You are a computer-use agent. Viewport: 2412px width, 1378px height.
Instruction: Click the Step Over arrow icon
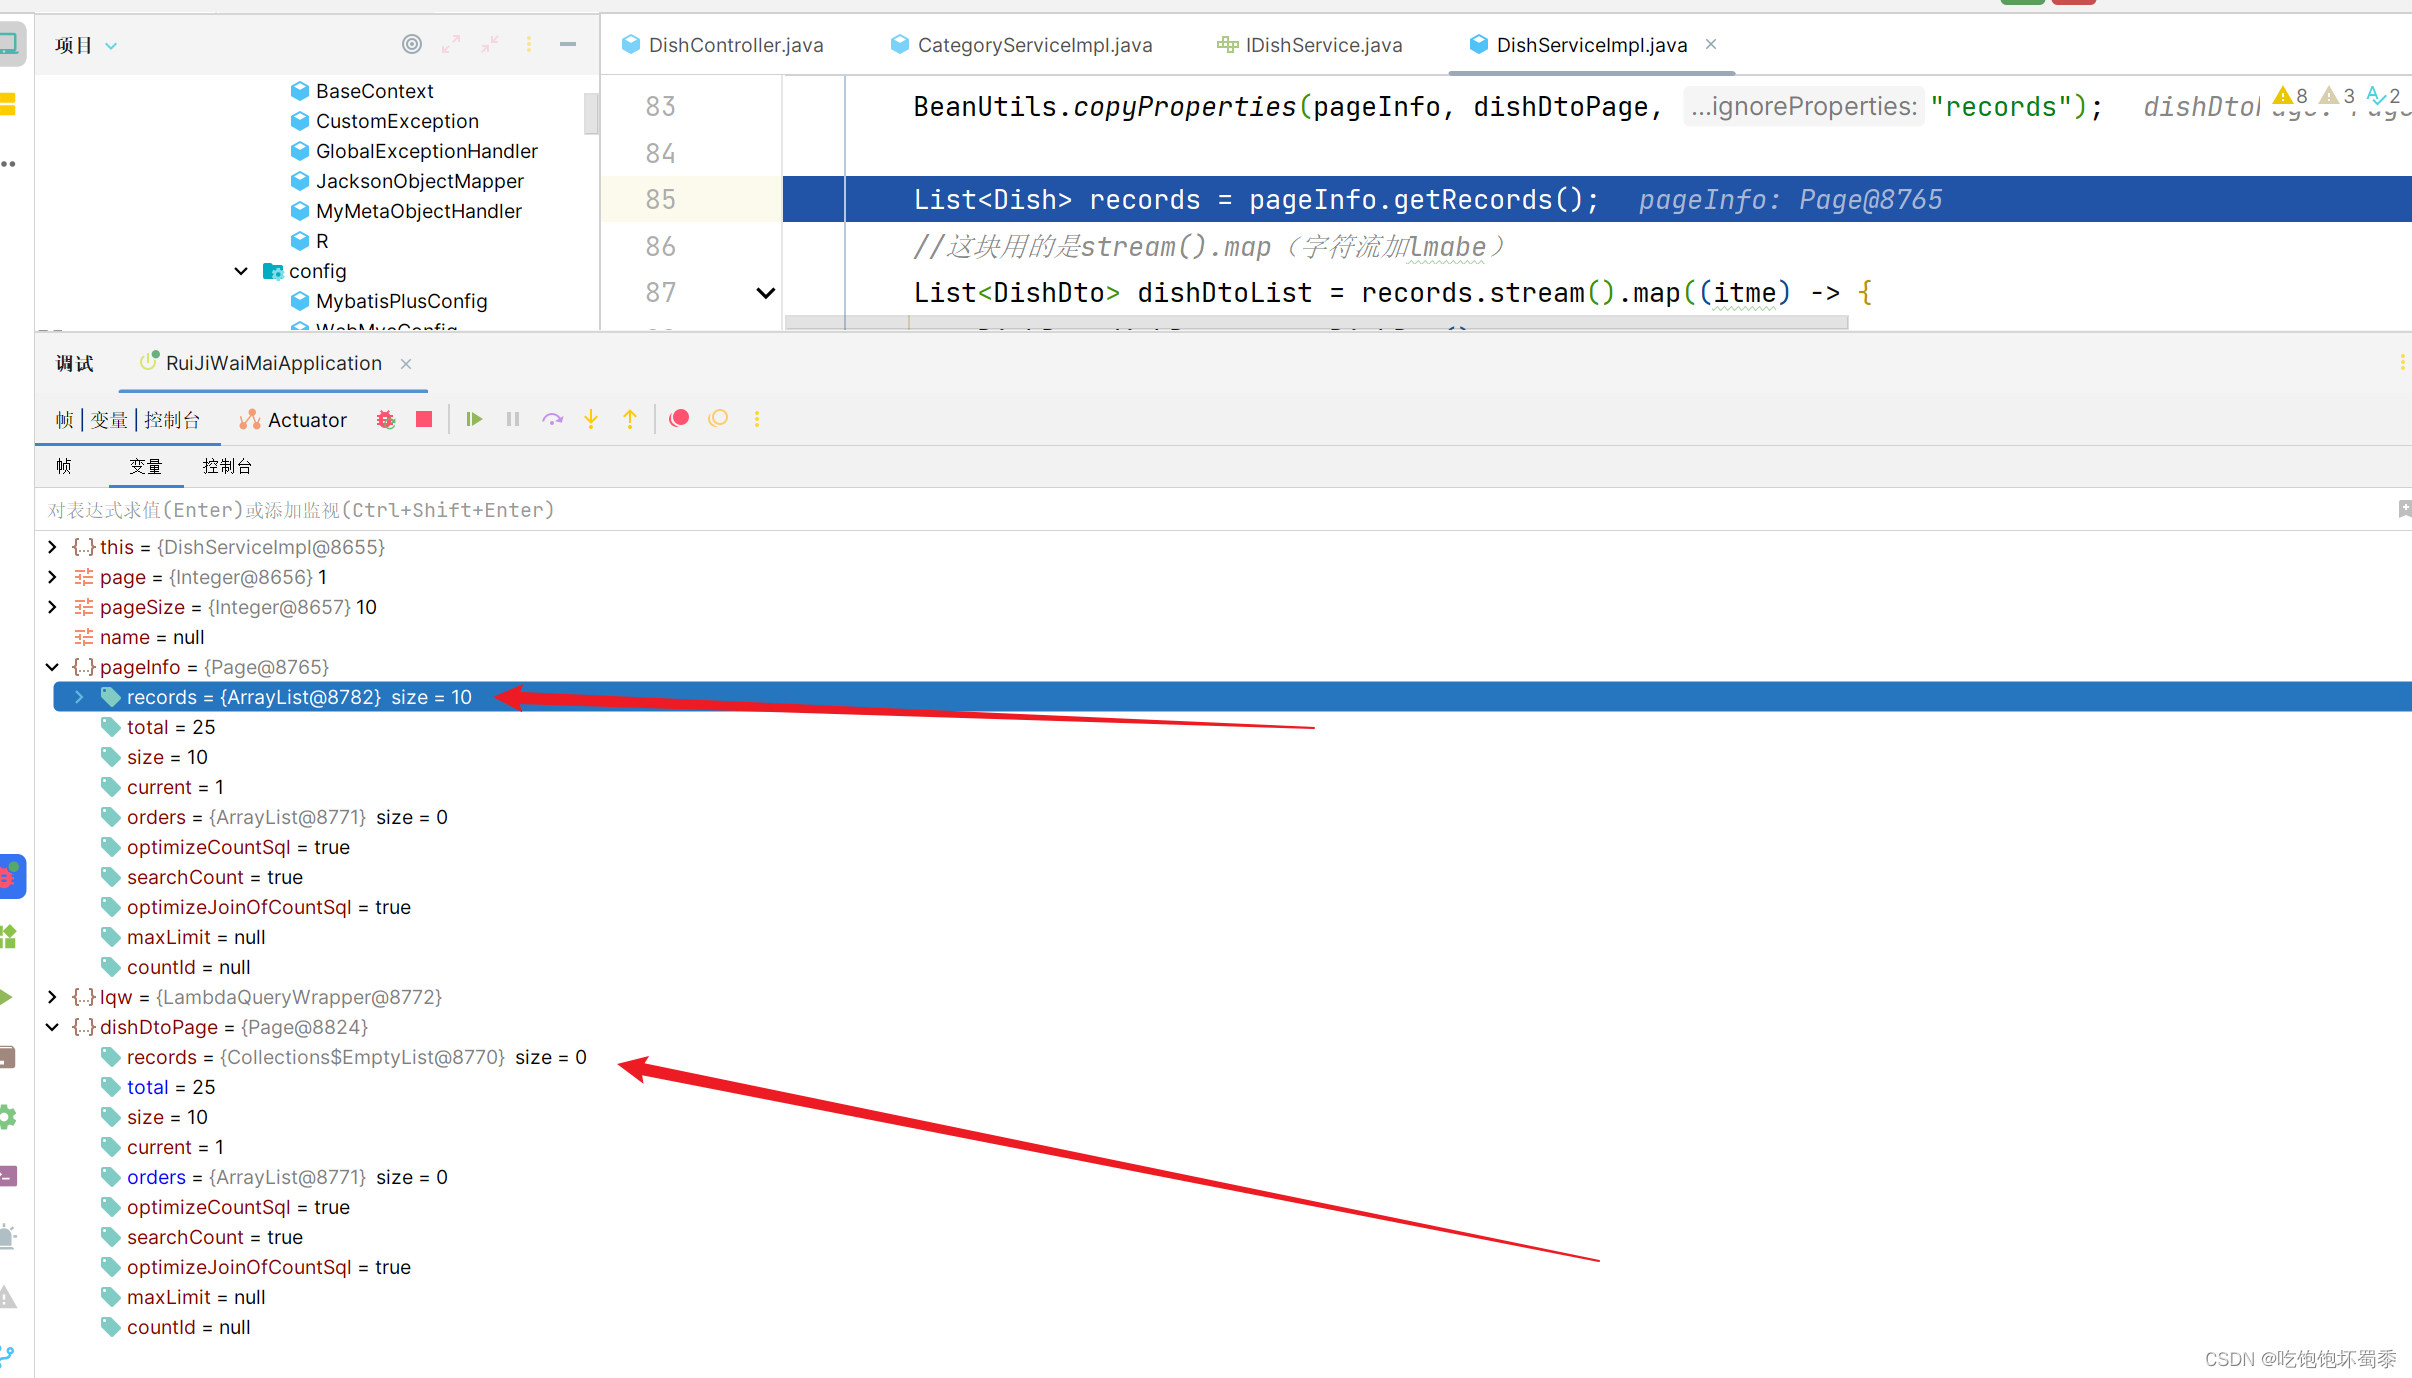coord(552,419)
